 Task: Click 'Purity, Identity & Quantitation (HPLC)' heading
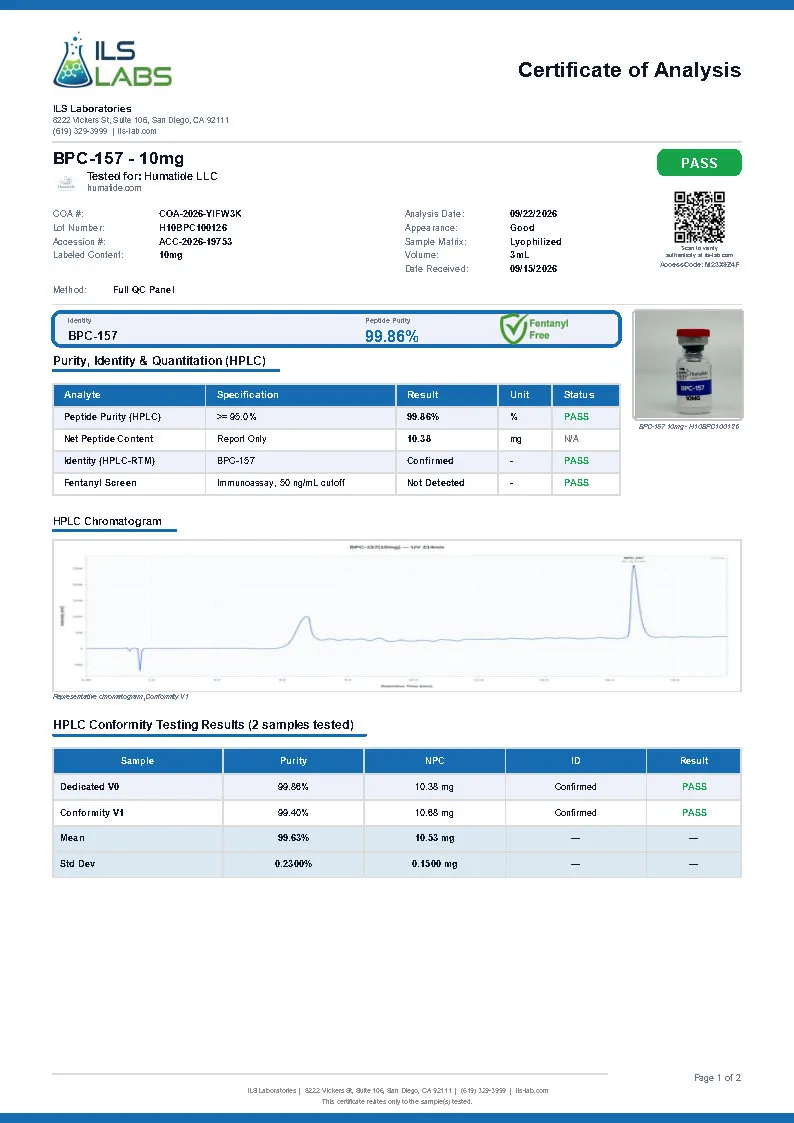[159, 361]
